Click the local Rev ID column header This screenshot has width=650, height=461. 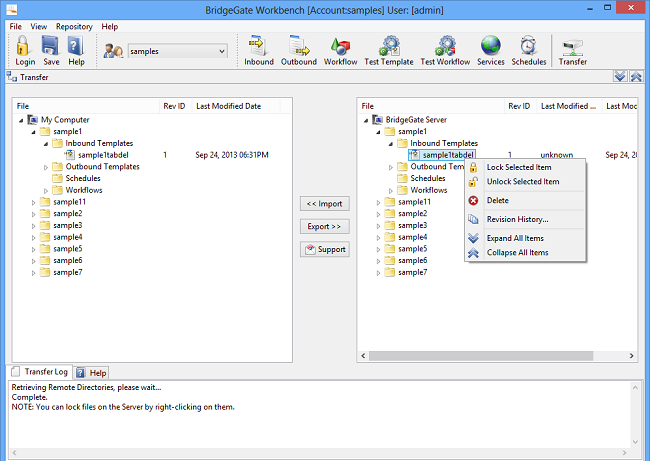click(x=175, y=106)
